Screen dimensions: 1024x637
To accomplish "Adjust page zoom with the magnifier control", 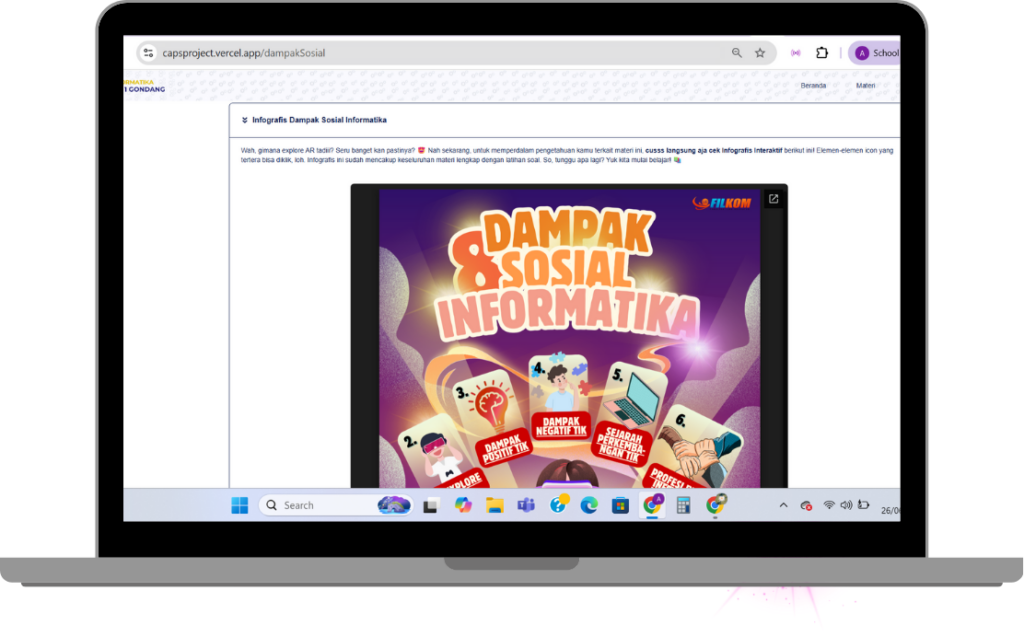I will tap(737, 51).
